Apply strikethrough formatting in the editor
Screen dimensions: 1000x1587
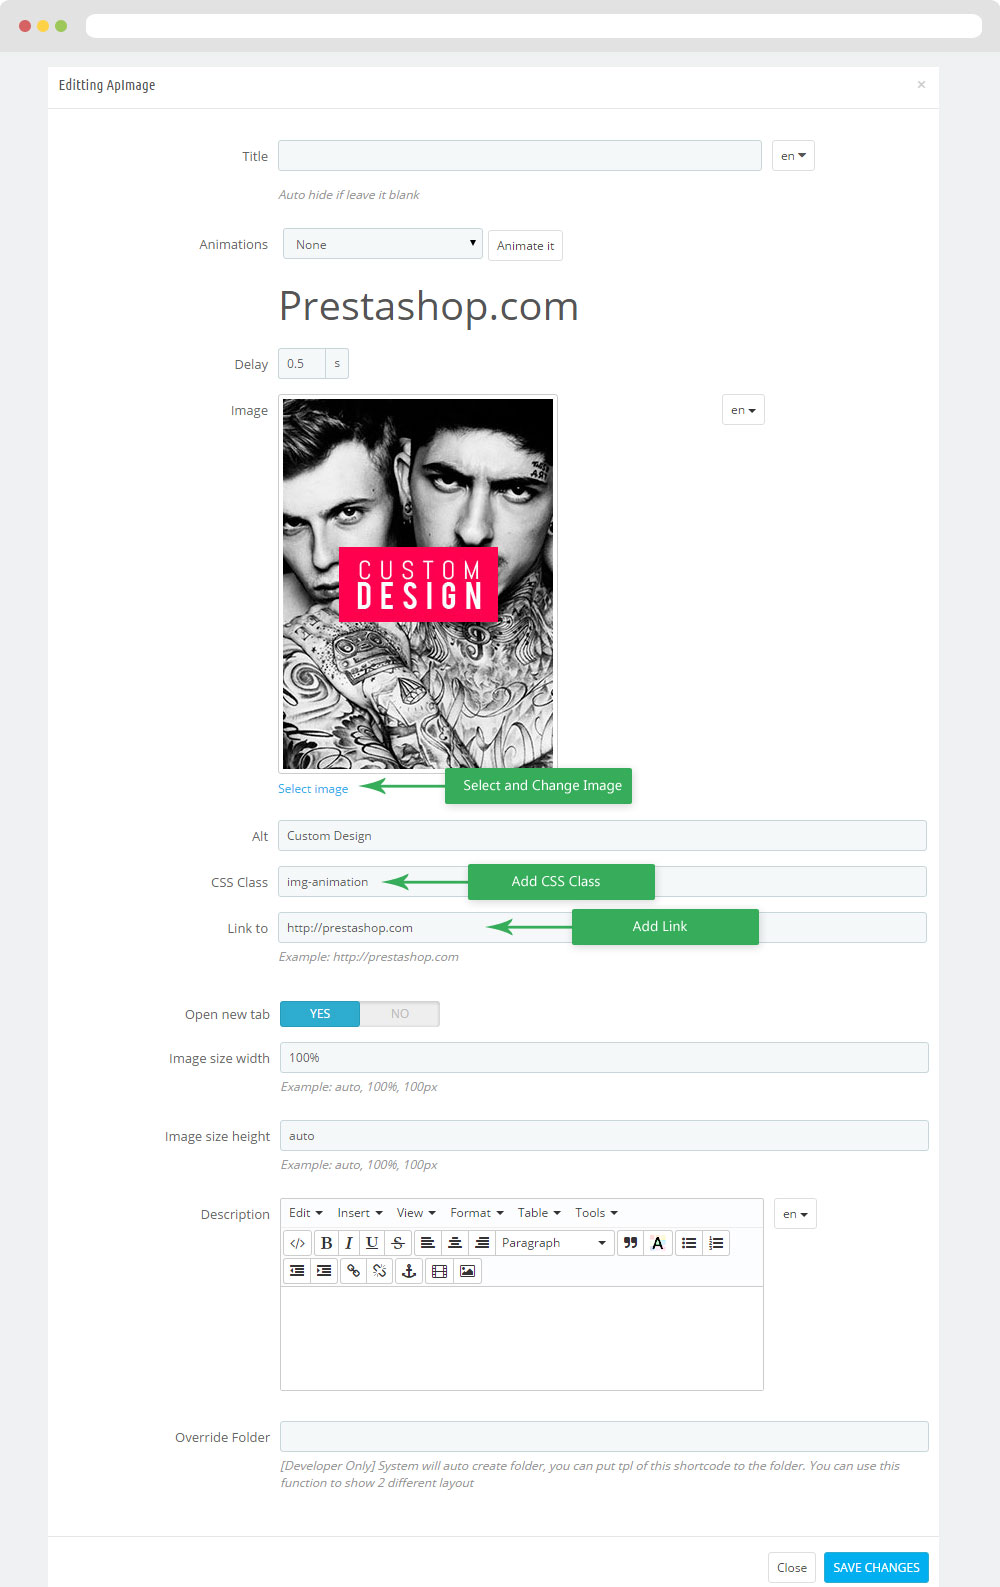[398, 1243]
